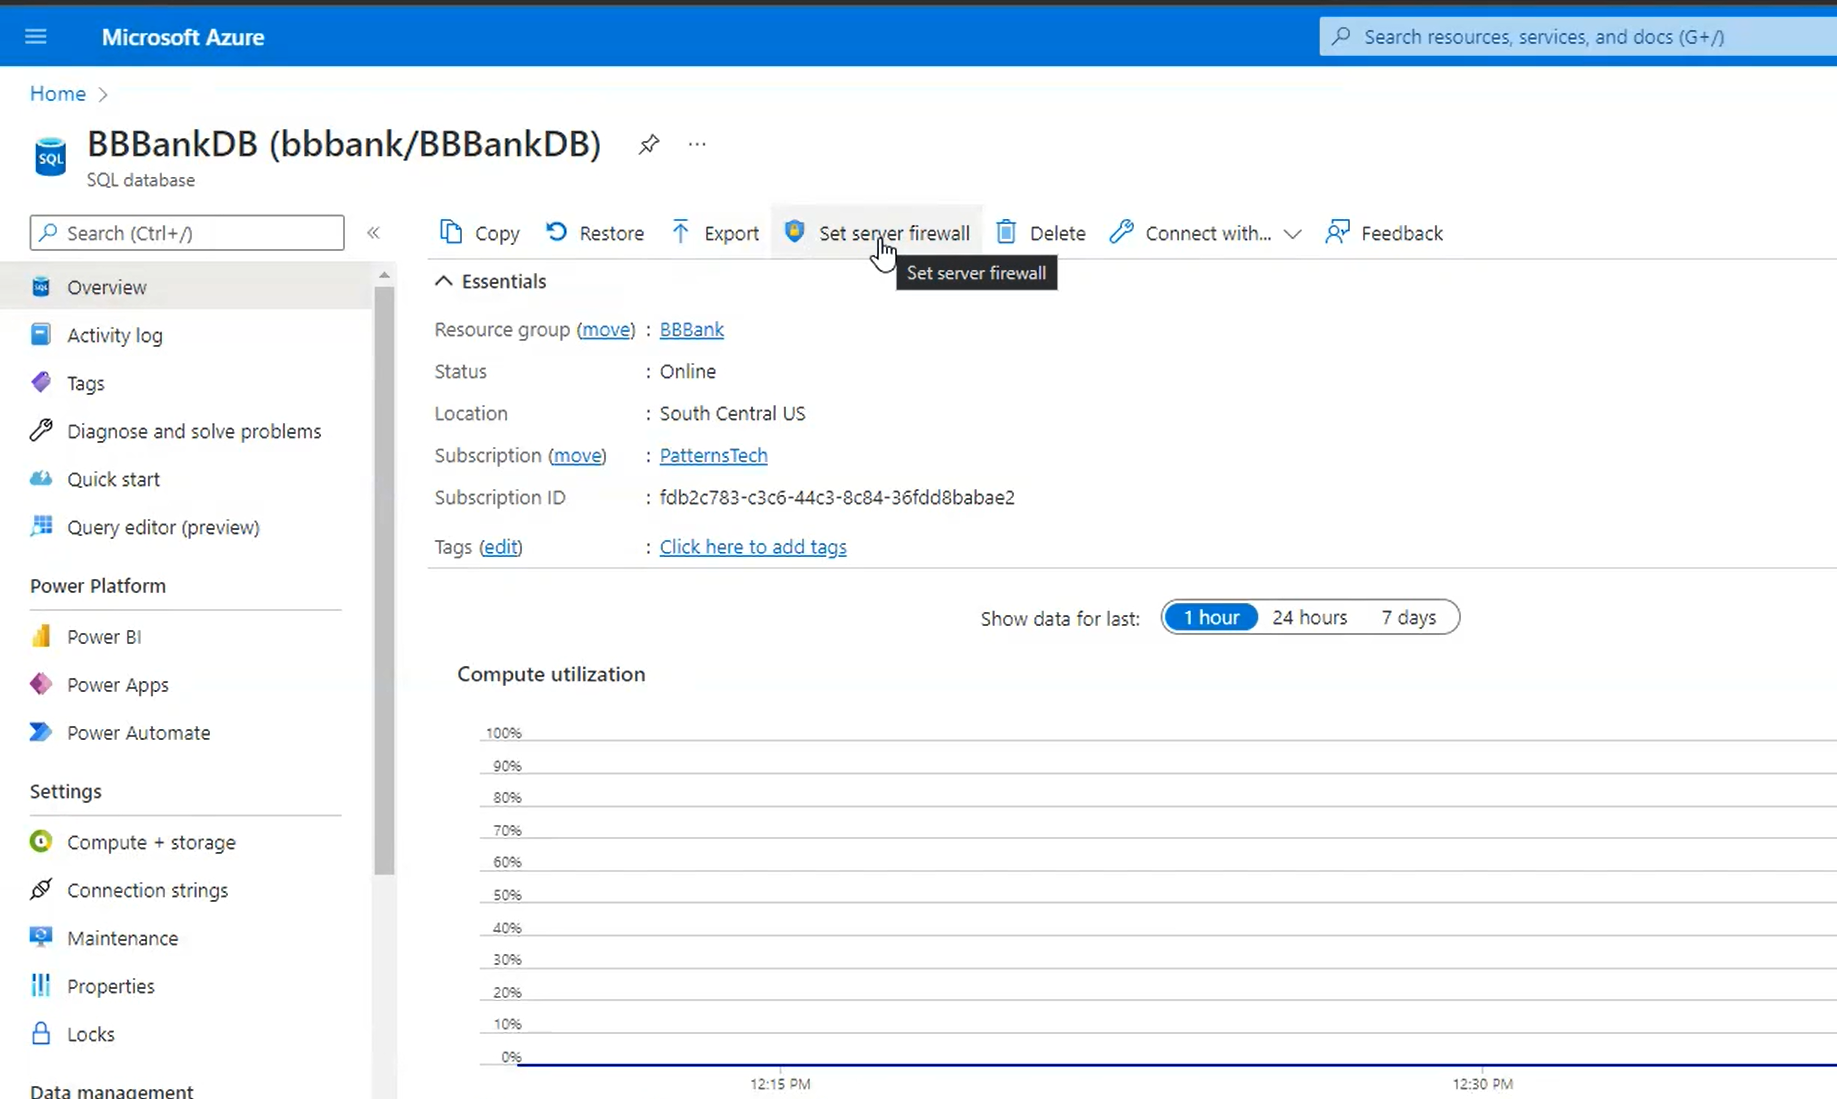Select Copy on the database toolbar
This screenshot has height=1099, width=1837.
pos(479,232)
